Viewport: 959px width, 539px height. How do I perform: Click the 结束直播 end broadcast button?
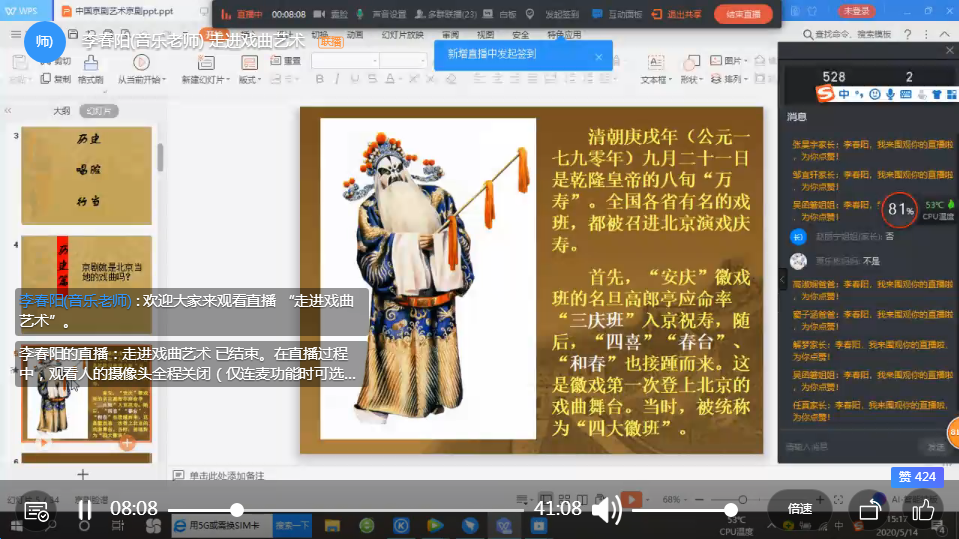tap(743, 14)
